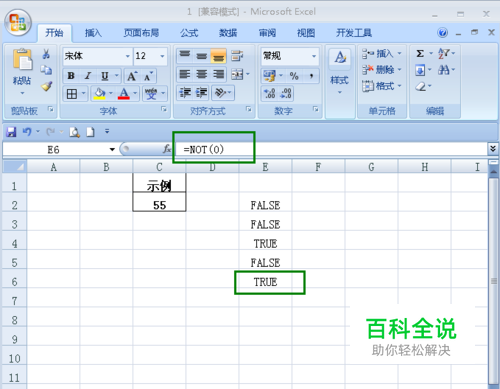Image resolution: width=500 pixels, height=389 pixels.
Task: Align text right
Action: pyautogui.click(x=218, y=74)
